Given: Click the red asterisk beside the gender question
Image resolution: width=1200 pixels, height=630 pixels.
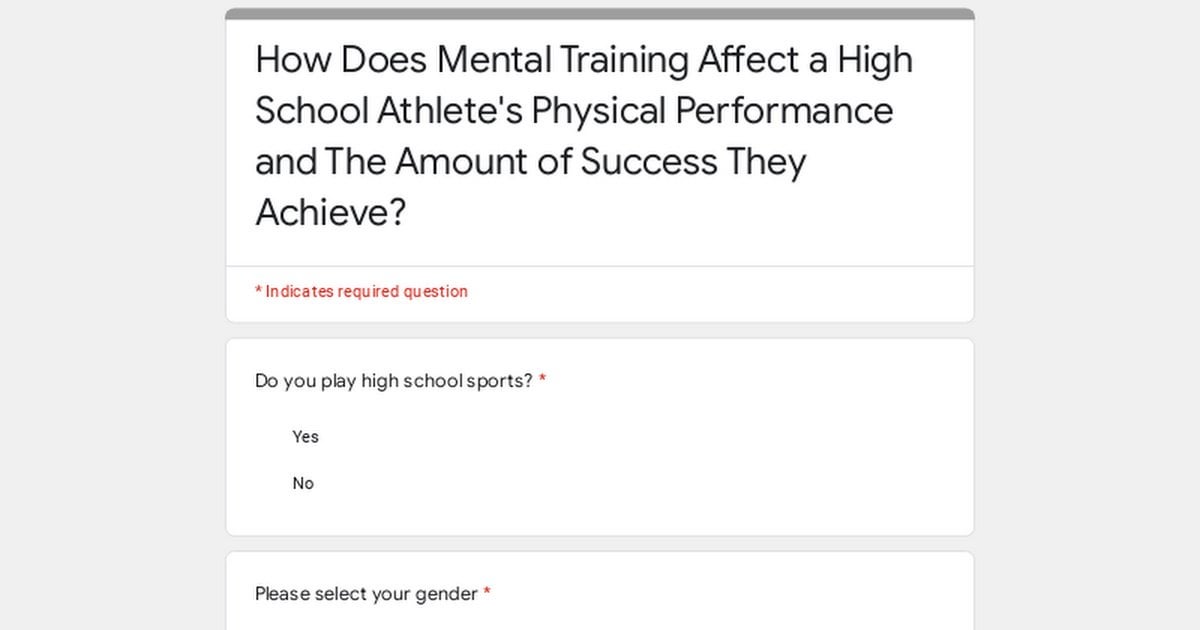Looking at the screenshot, I should click(x=487, y=593).
